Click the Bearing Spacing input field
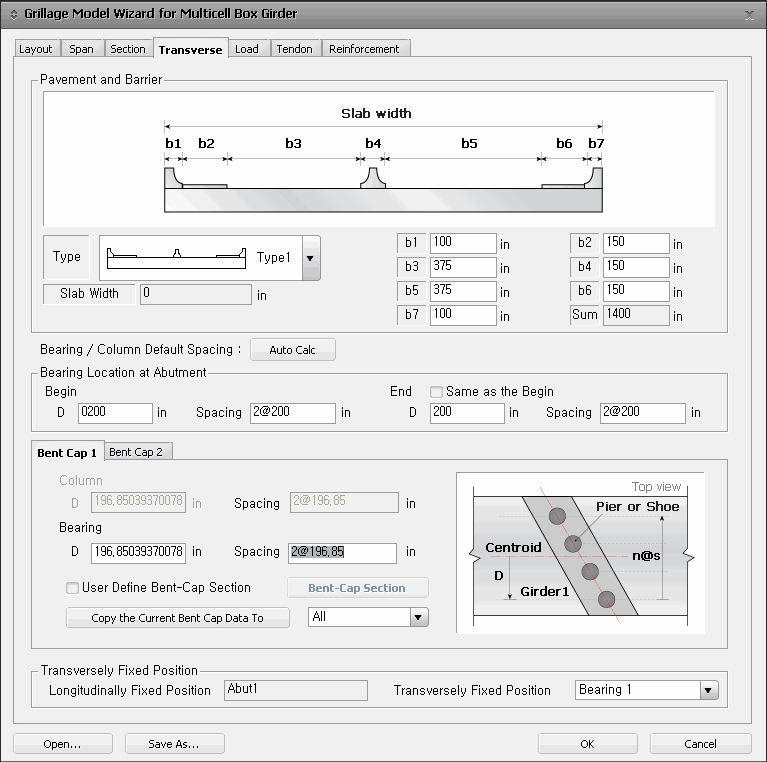Screen dimensions: 767x762 click(x=342, y=552)
